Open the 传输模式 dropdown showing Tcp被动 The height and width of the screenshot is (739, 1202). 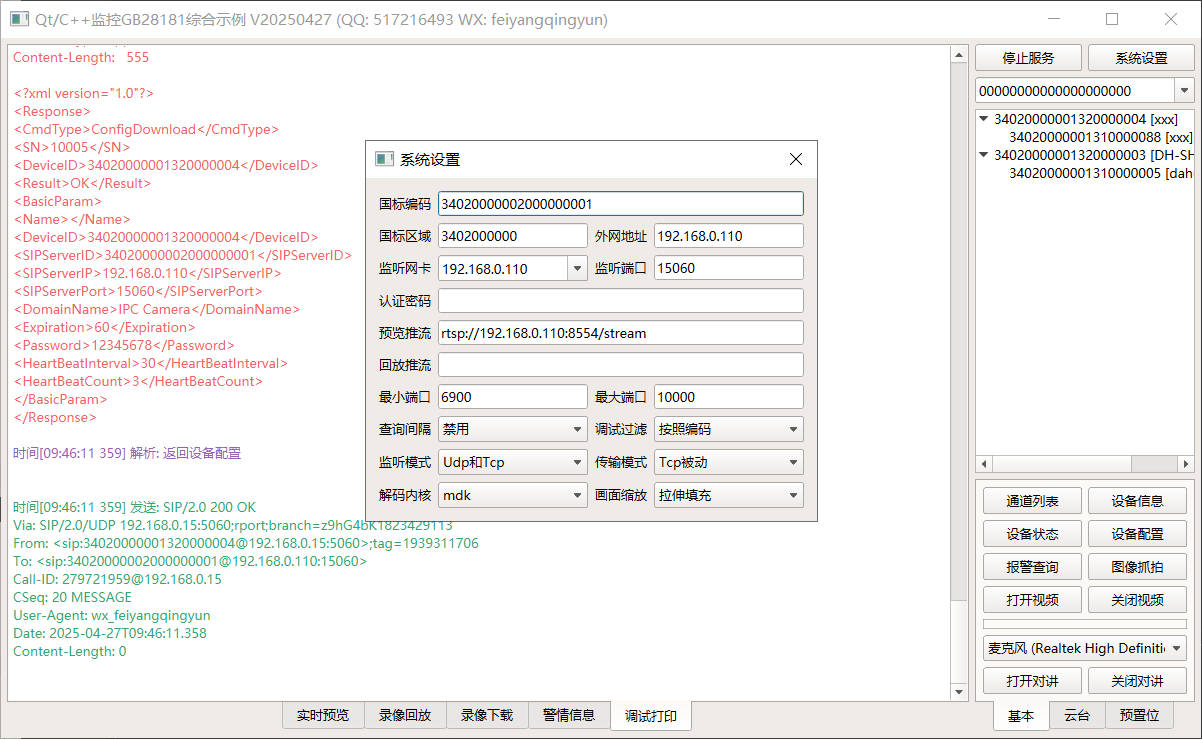point(728,462)
